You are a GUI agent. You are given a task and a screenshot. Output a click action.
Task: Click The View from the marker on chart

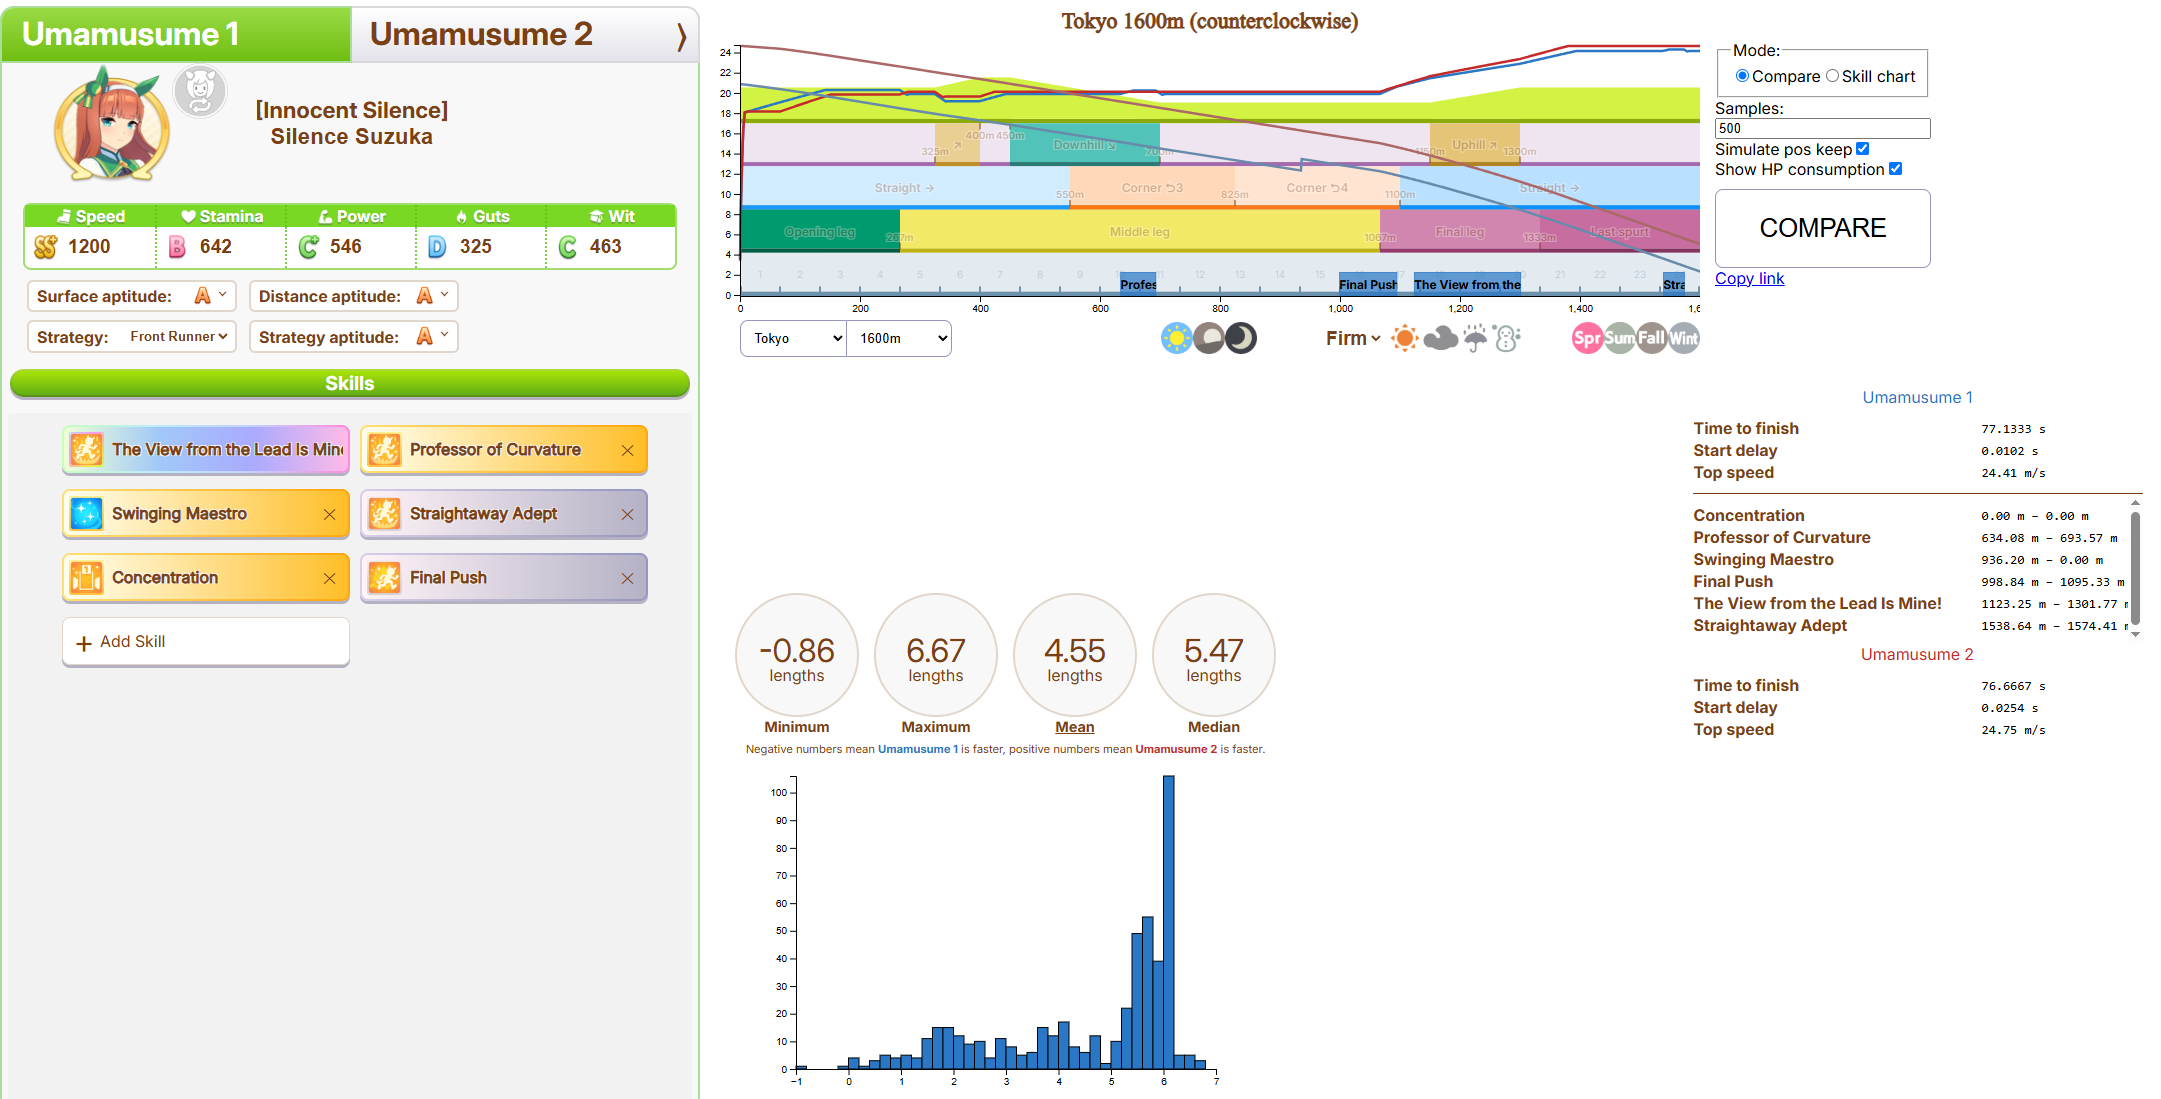click(1467, 284)
